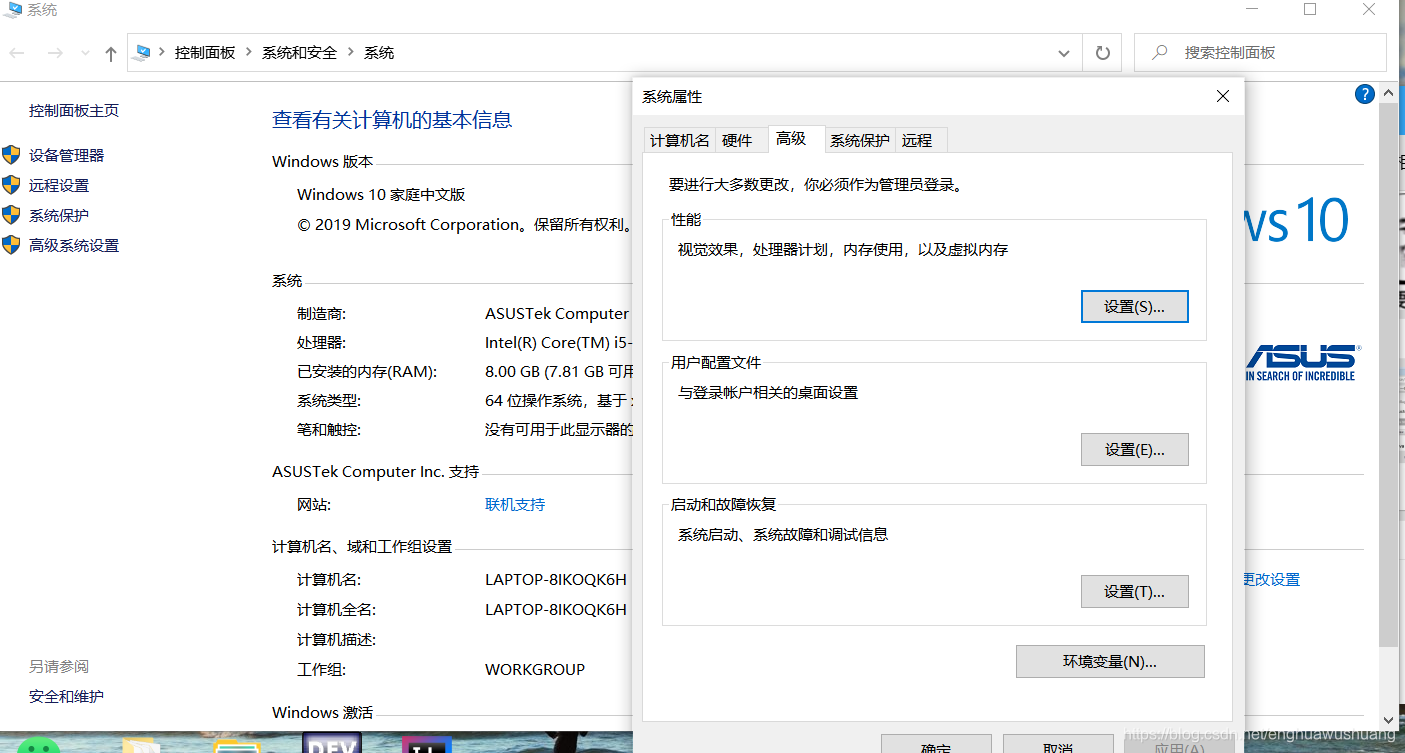Open the 系统保护 tab in dialog
The height and width of the screenshot is (753, 1405).
coord(860,140)
